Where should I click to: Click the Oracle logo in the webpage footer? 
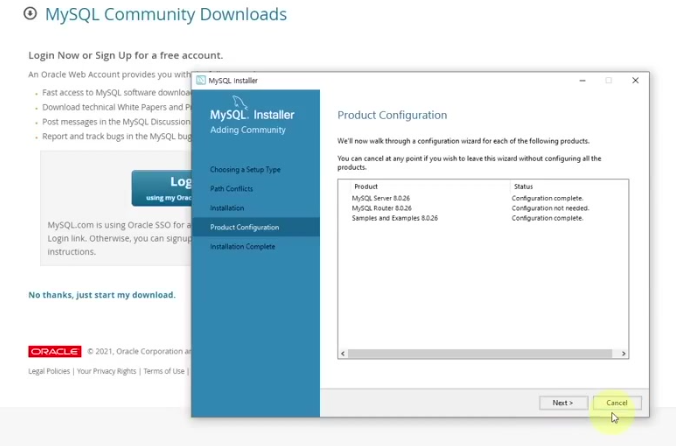click(55, 352)
